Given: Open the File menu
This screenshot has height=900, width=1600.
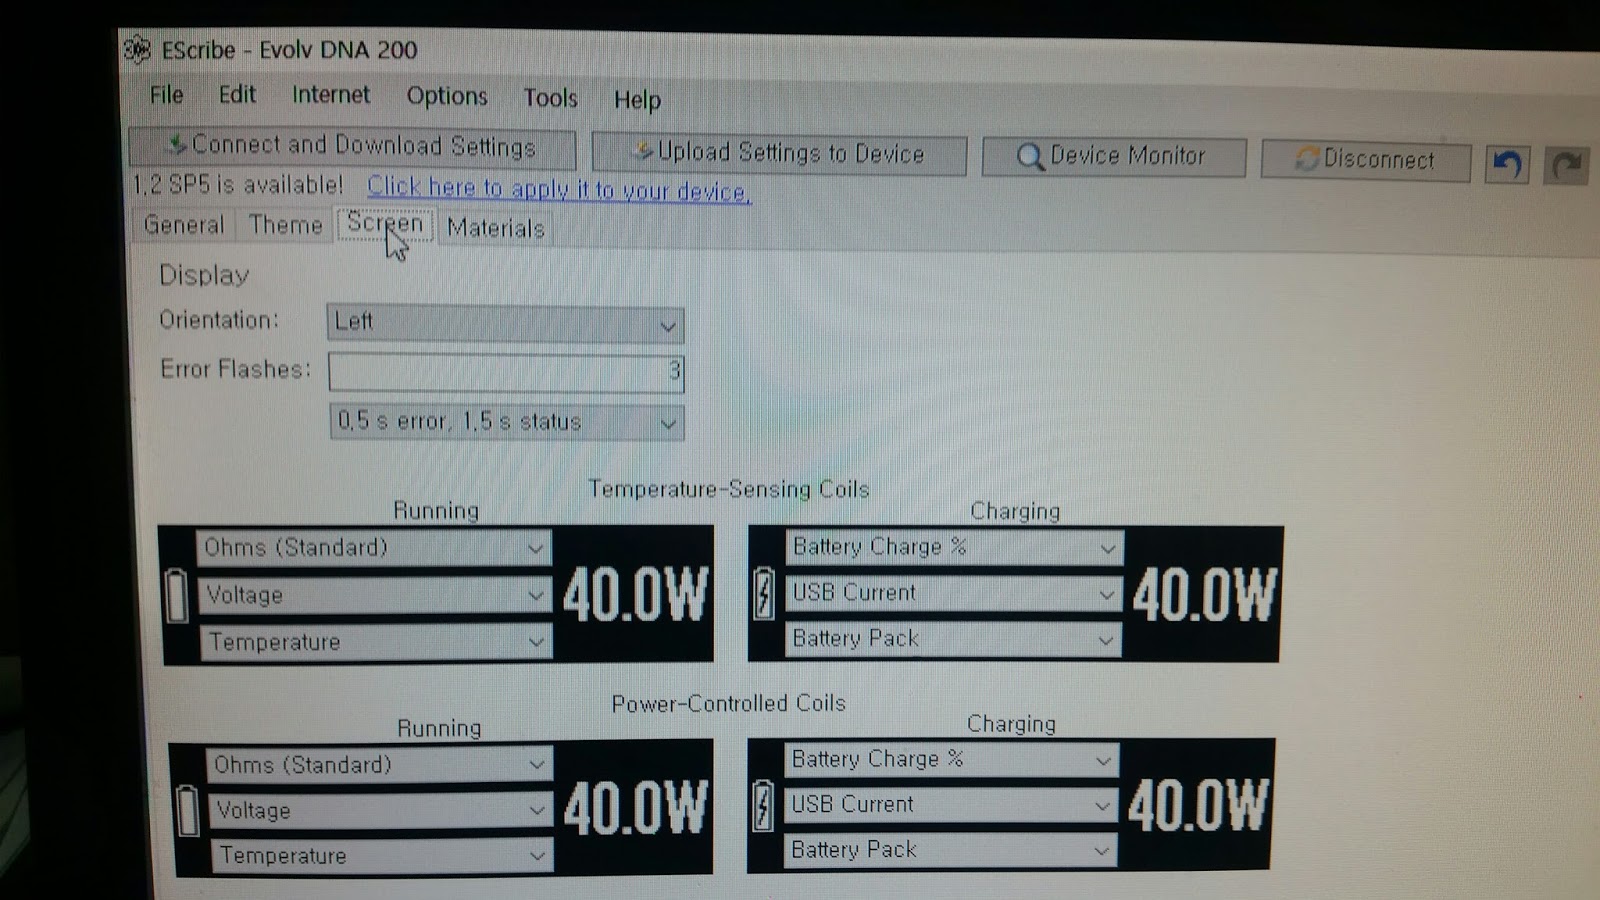Looking at the screenshot, I should pyautogui.click(x=166, y=95).
